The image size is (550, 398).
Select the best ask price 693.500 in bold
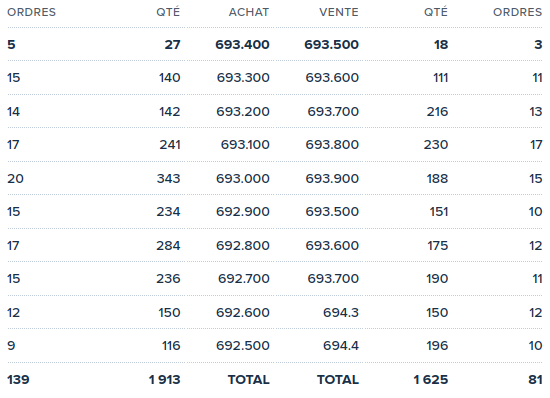click(x=331, y=45)
